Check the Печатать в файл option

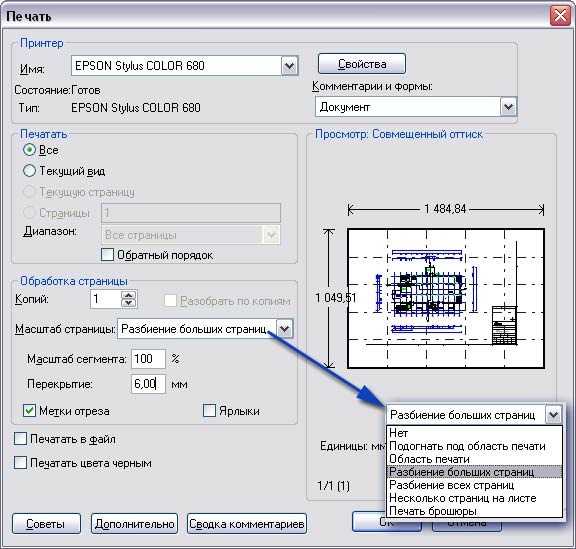[x=20, y=439]
